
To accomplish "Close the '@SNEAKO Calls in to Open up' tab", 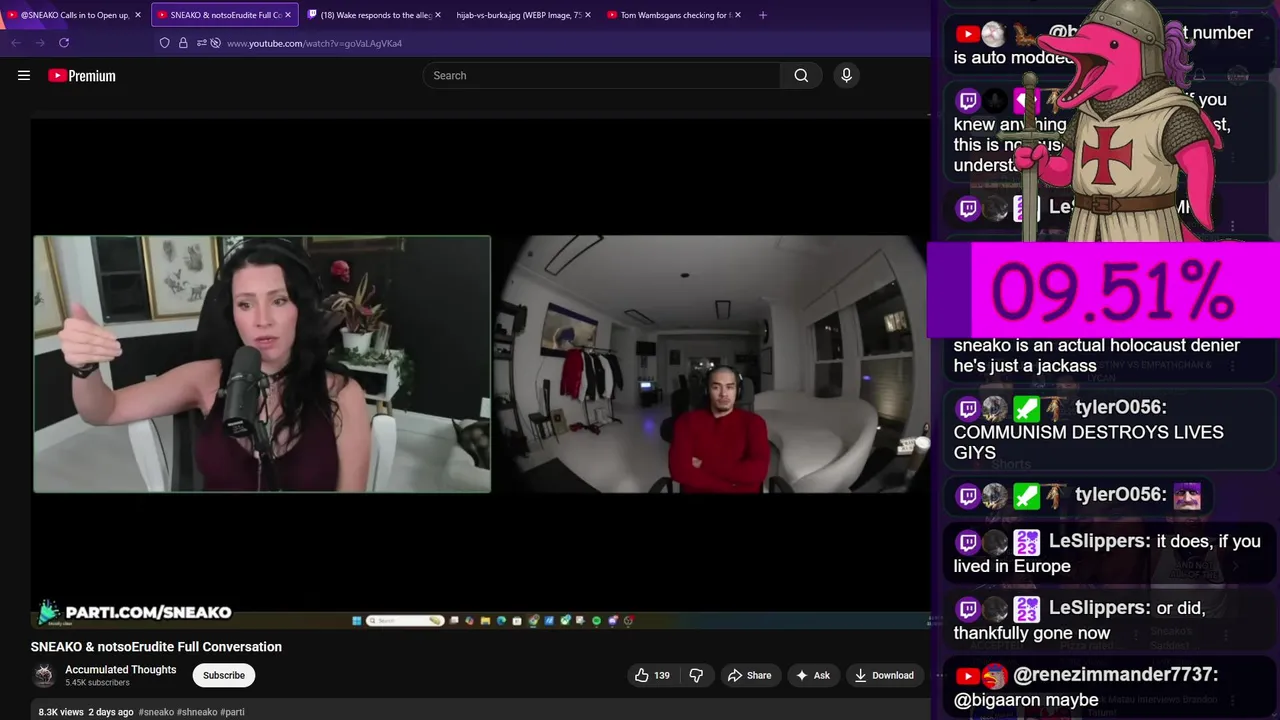I will [x=138, y=15].
